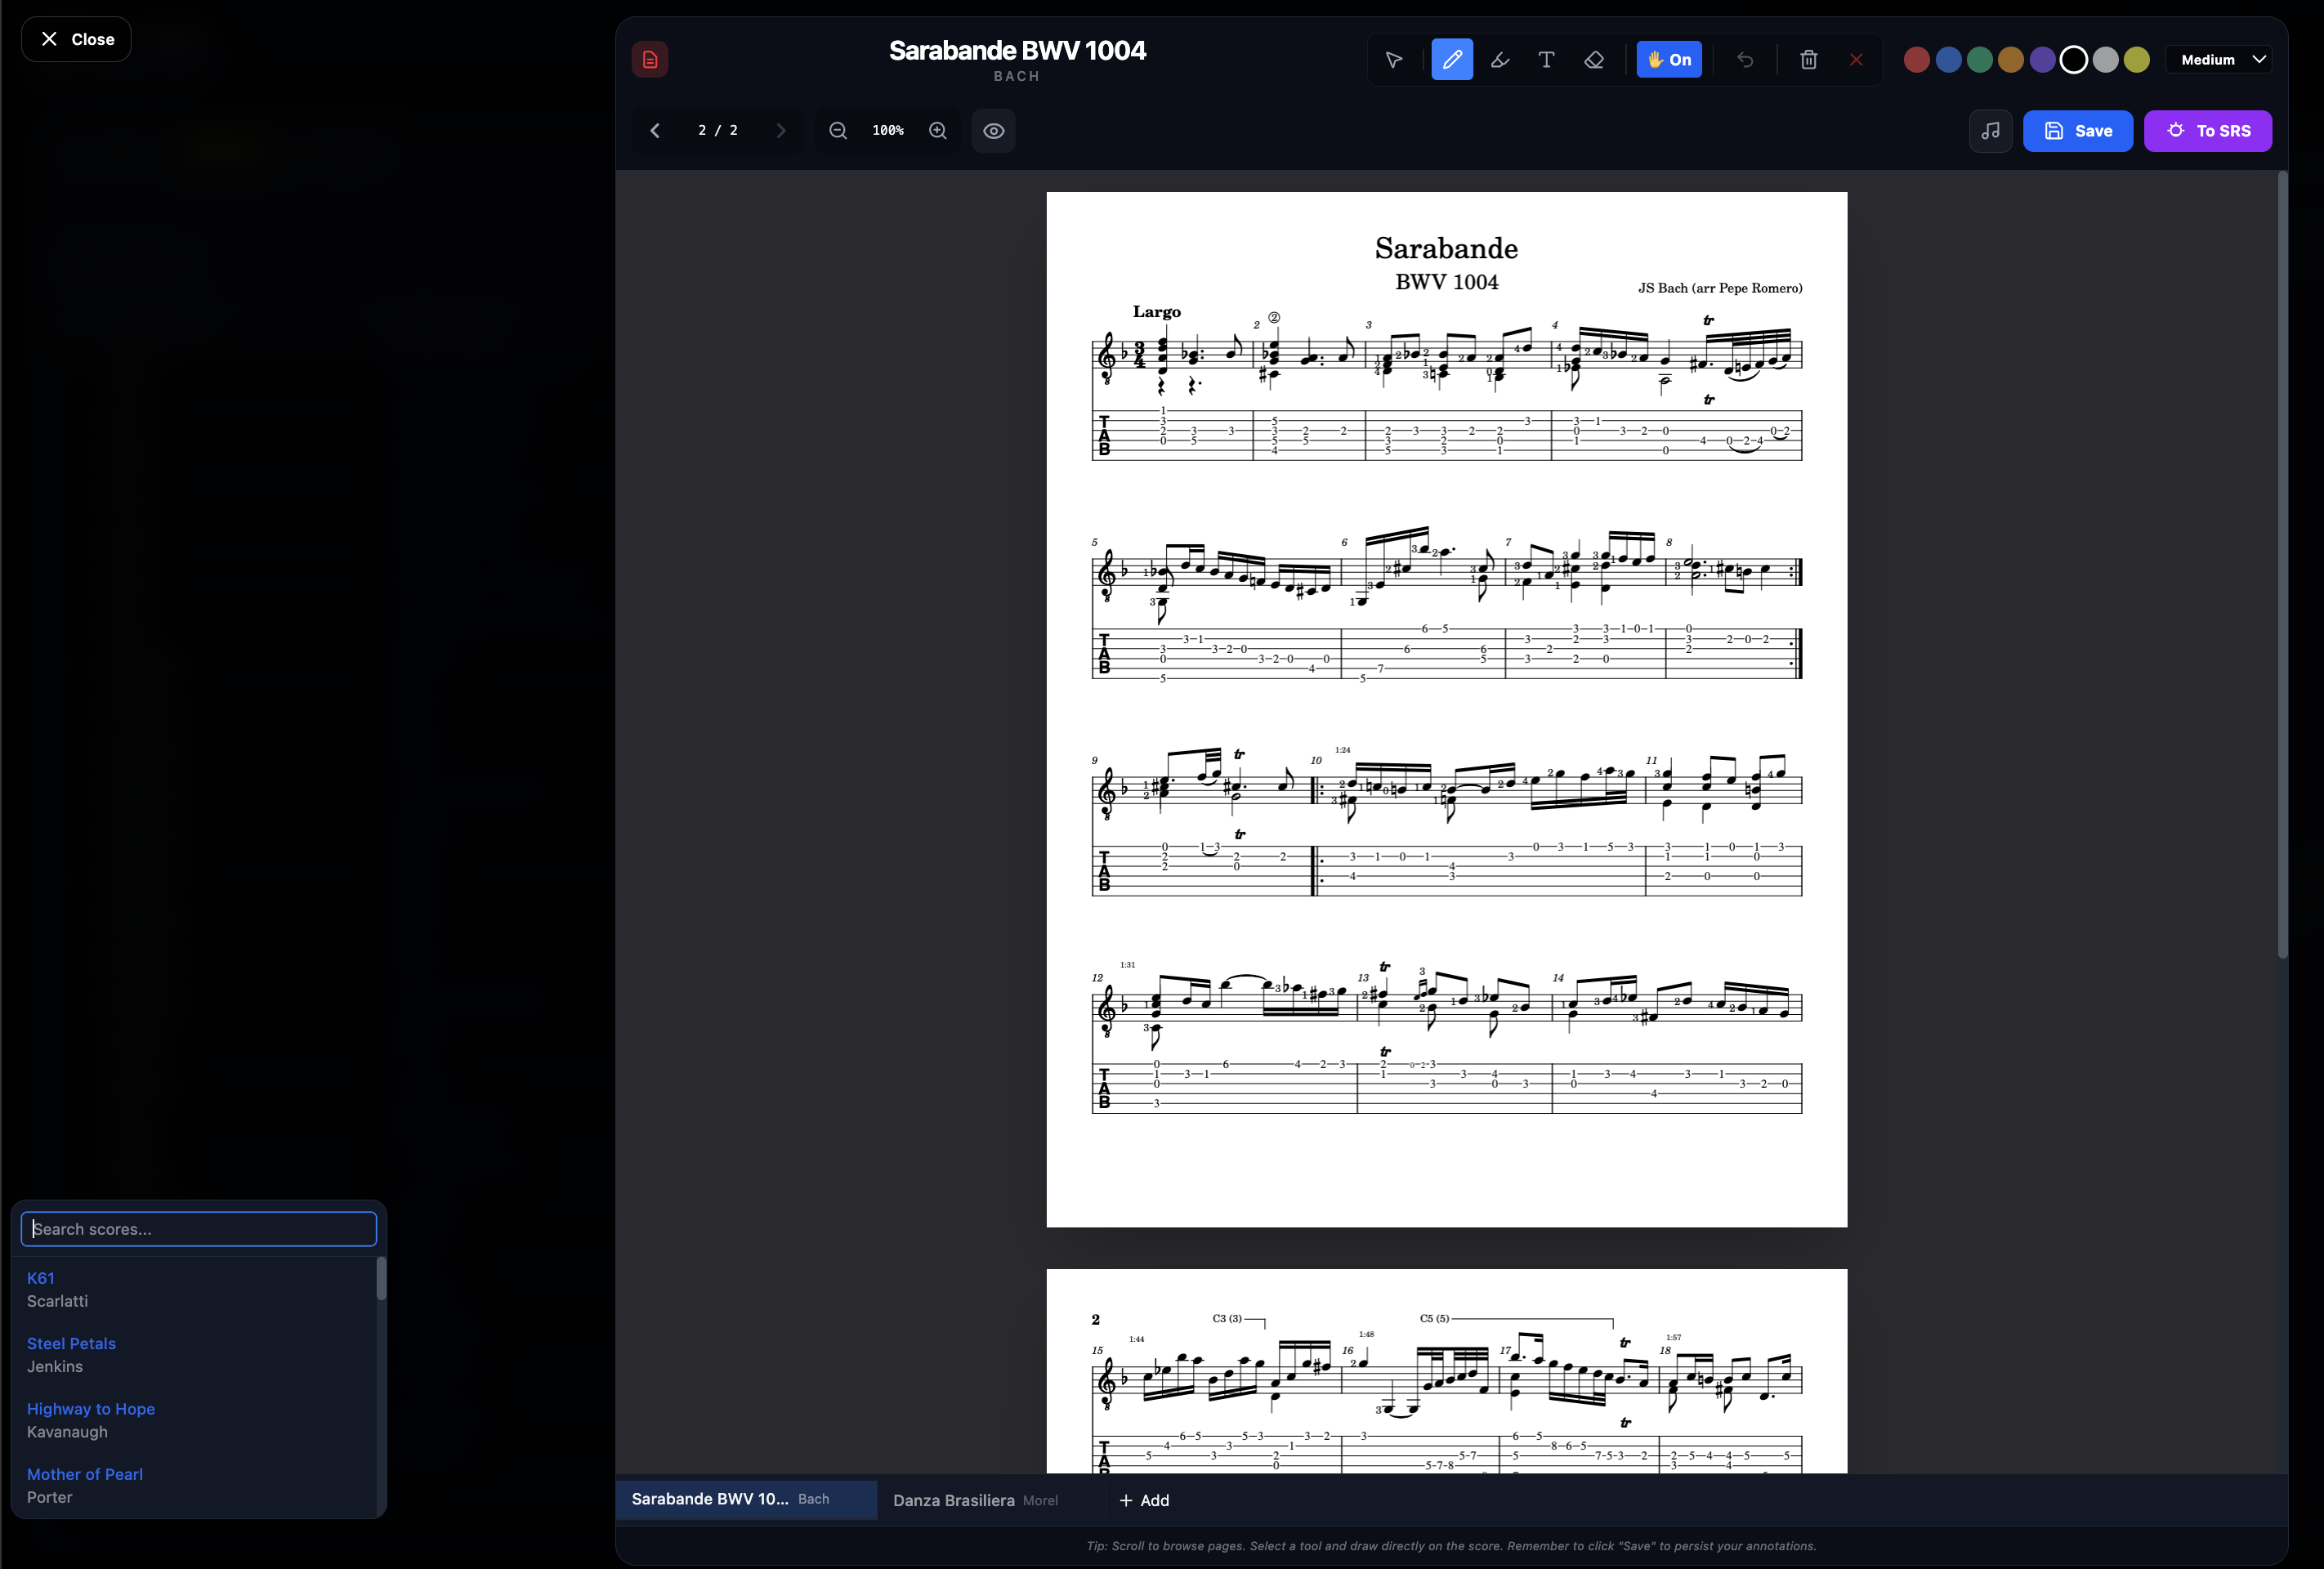Add a new score tab

point(1144,1500)
